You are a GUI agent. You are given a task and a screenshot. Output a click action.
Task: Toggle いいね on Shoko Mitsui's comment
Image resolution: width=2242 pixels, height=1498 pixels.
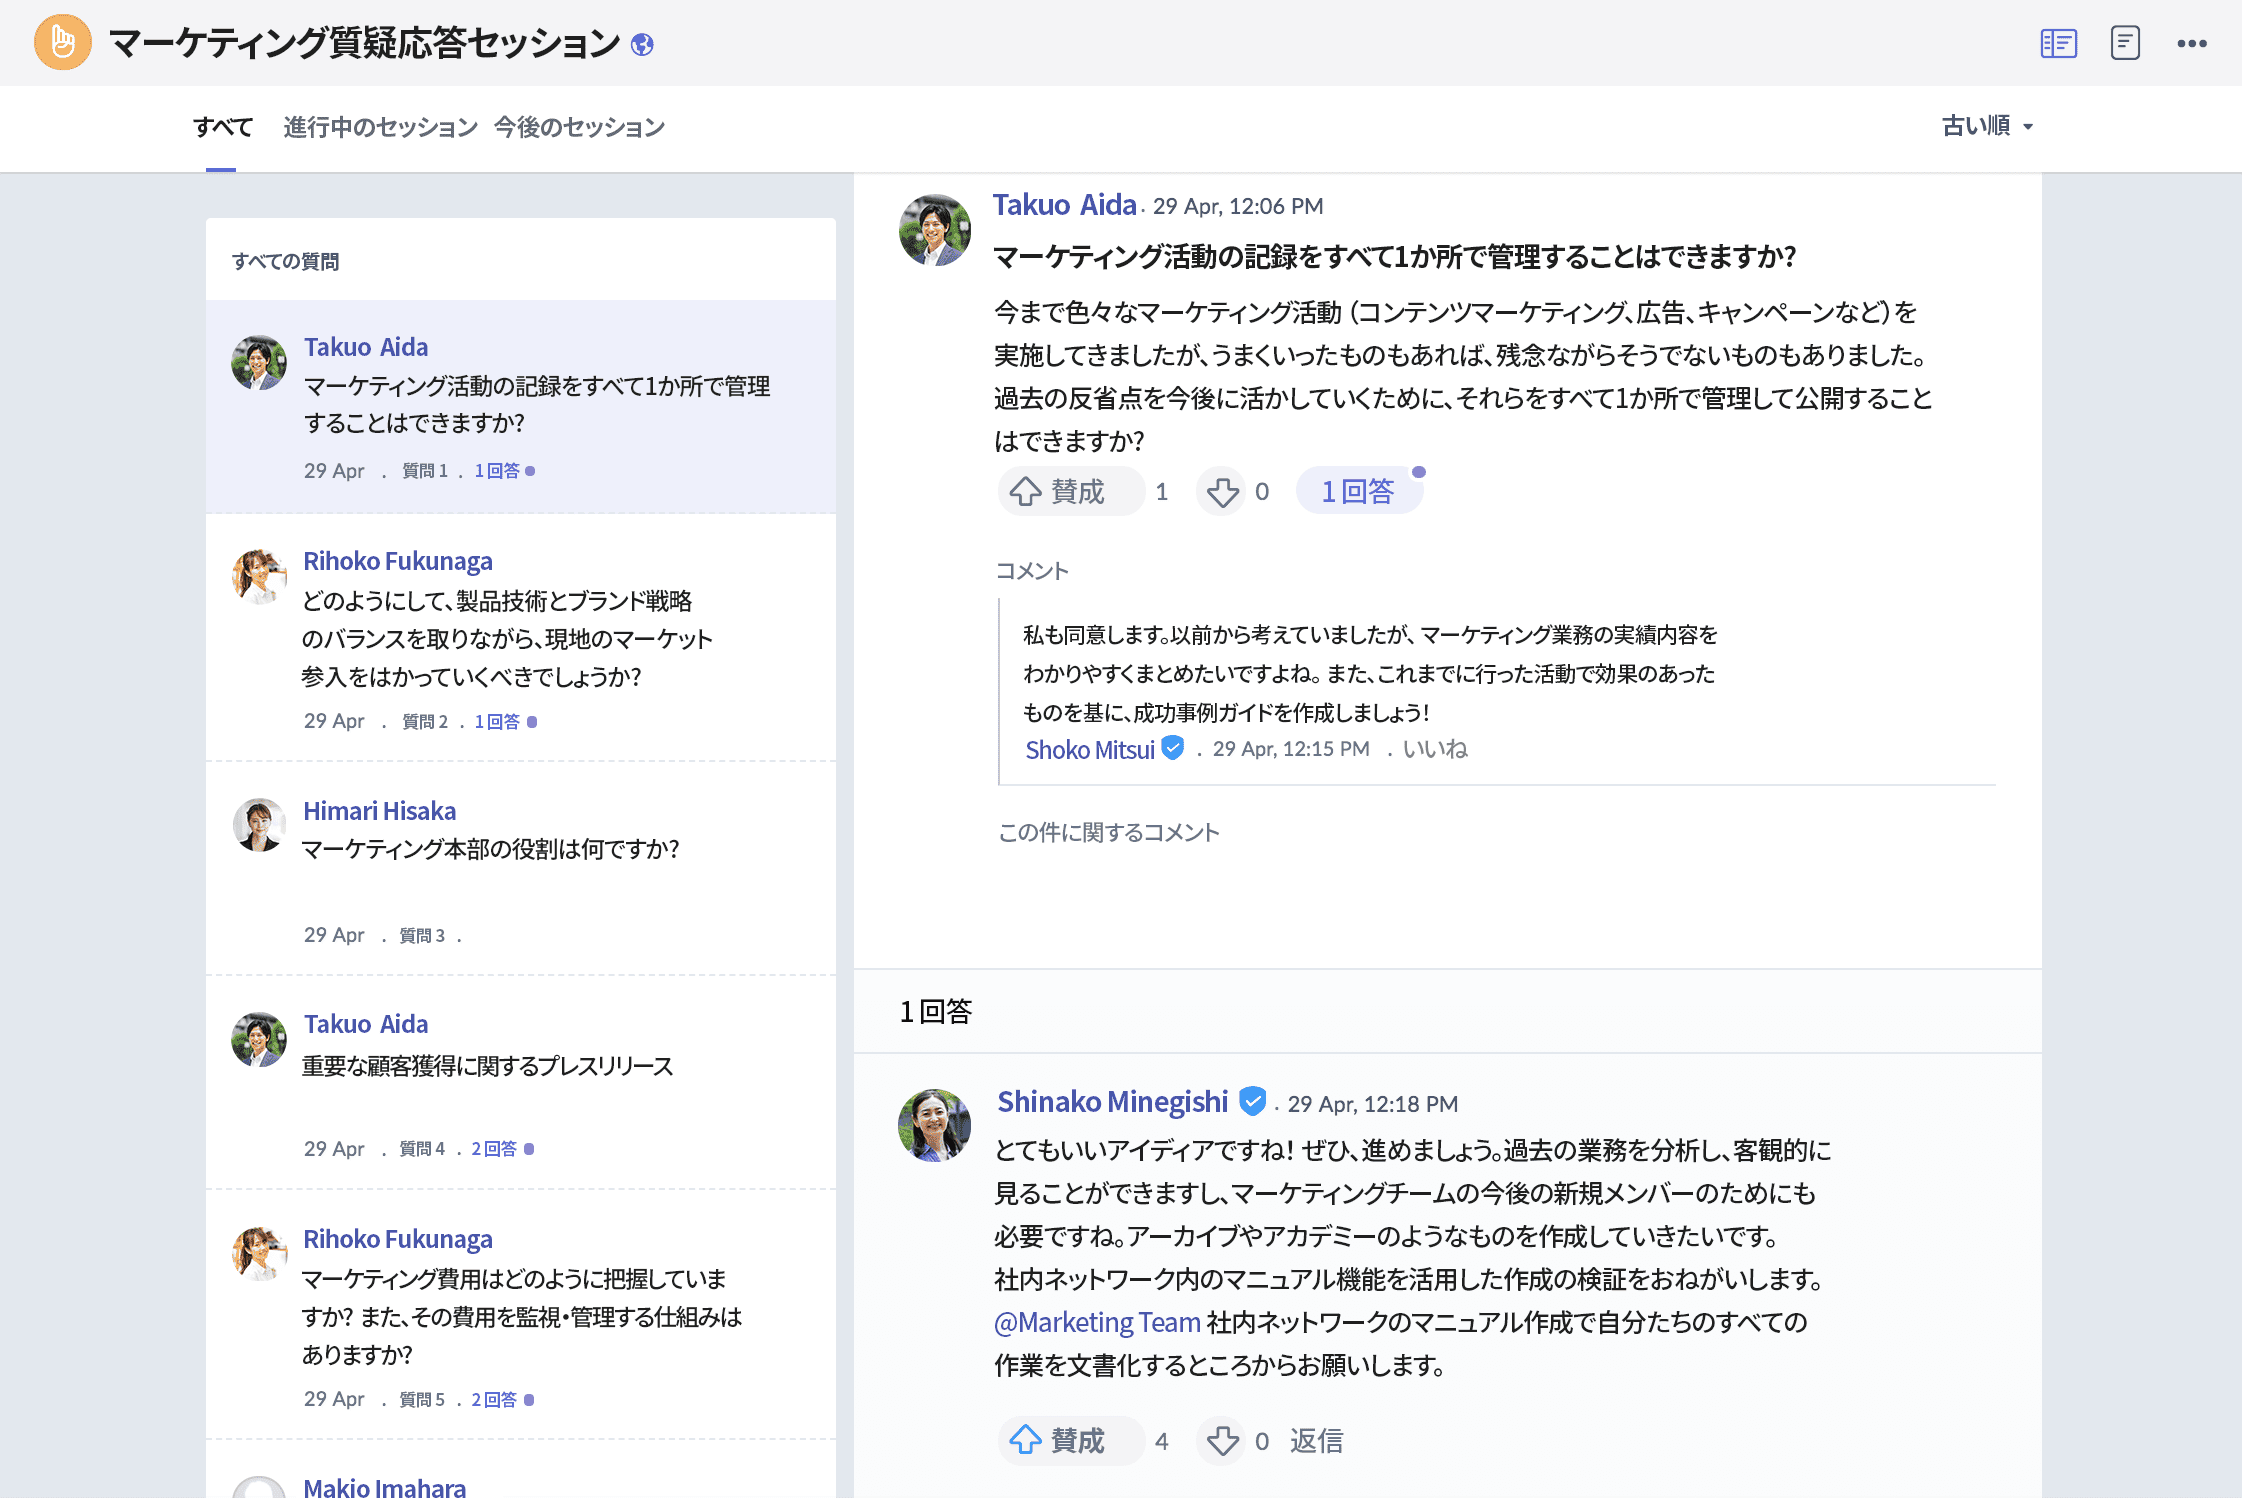(1437, 748)
